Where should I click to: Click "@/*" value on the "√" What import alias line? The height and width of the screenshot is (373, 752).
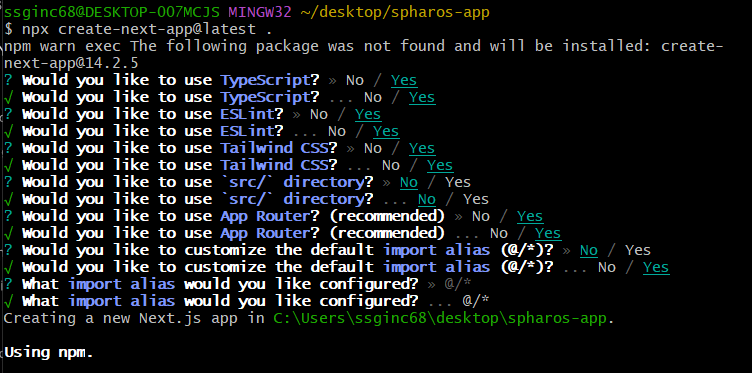click(476, 302)
